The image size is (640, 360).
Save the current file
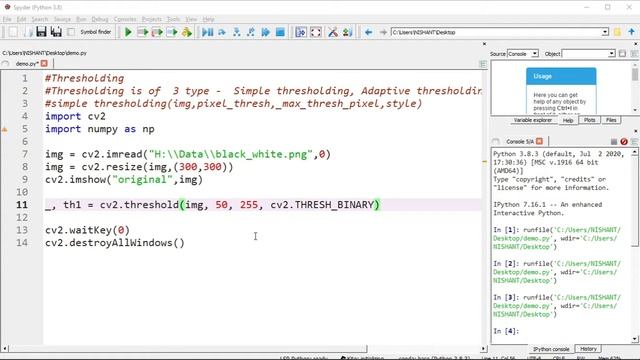41,32
